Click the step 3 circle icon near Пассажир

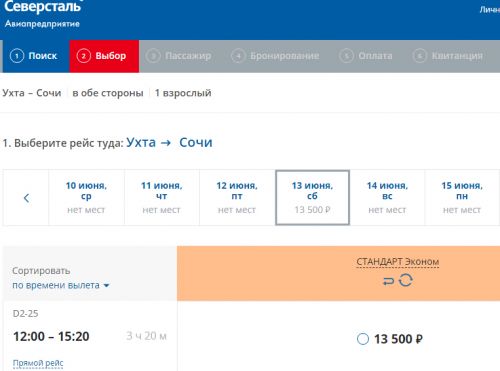click(x=153, y=56)
